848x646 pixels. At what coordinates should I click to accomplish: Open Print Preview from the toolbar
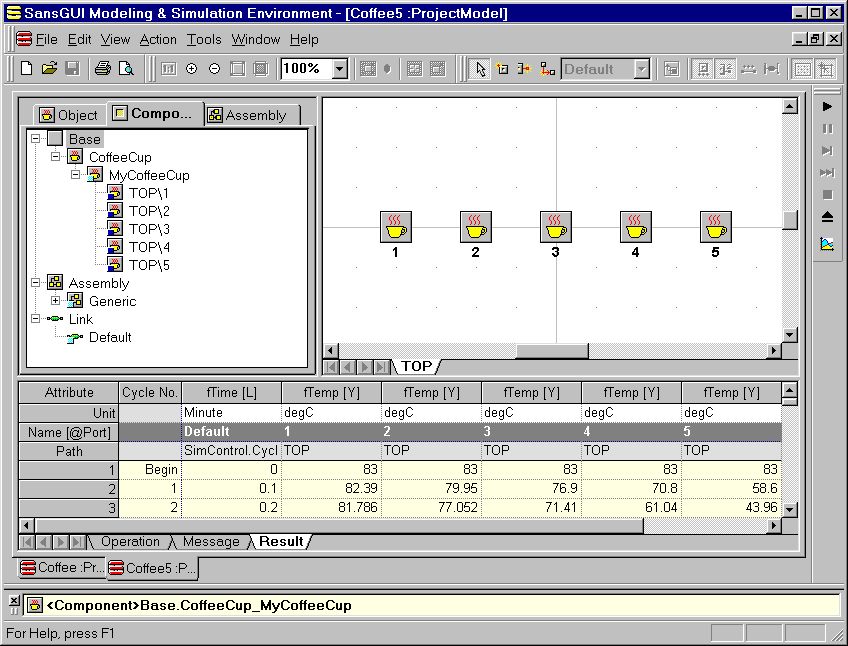[126, 69]
